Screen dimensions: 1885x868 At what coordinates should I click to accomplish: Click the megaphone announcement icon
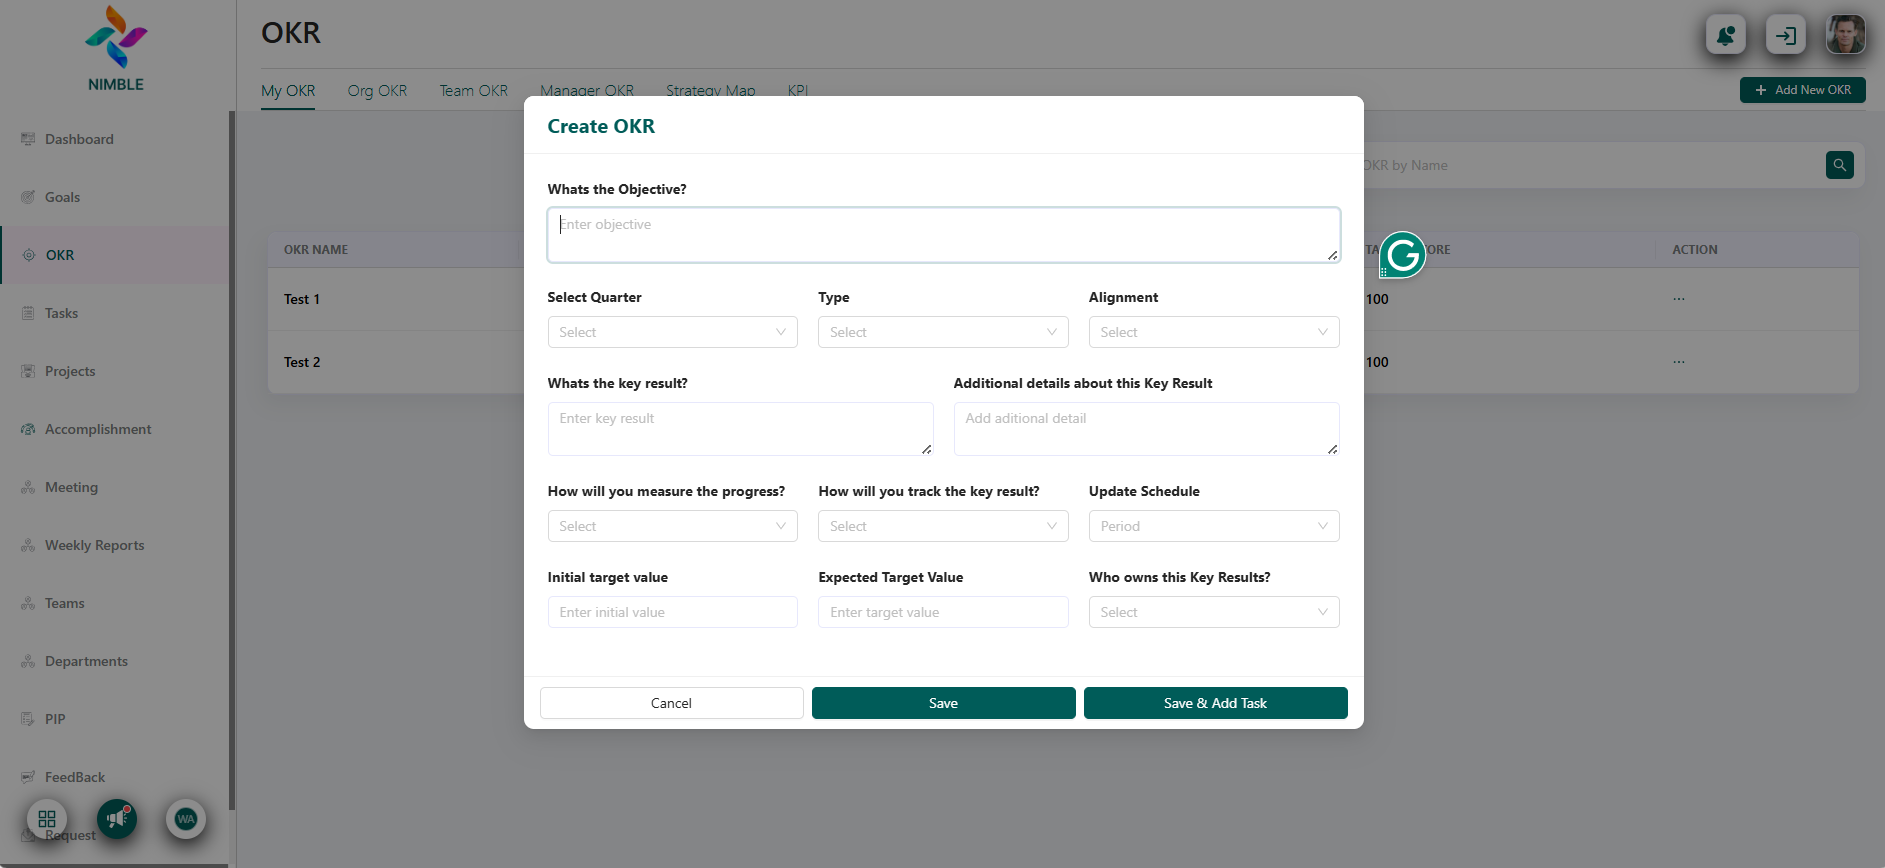(117, 819)
